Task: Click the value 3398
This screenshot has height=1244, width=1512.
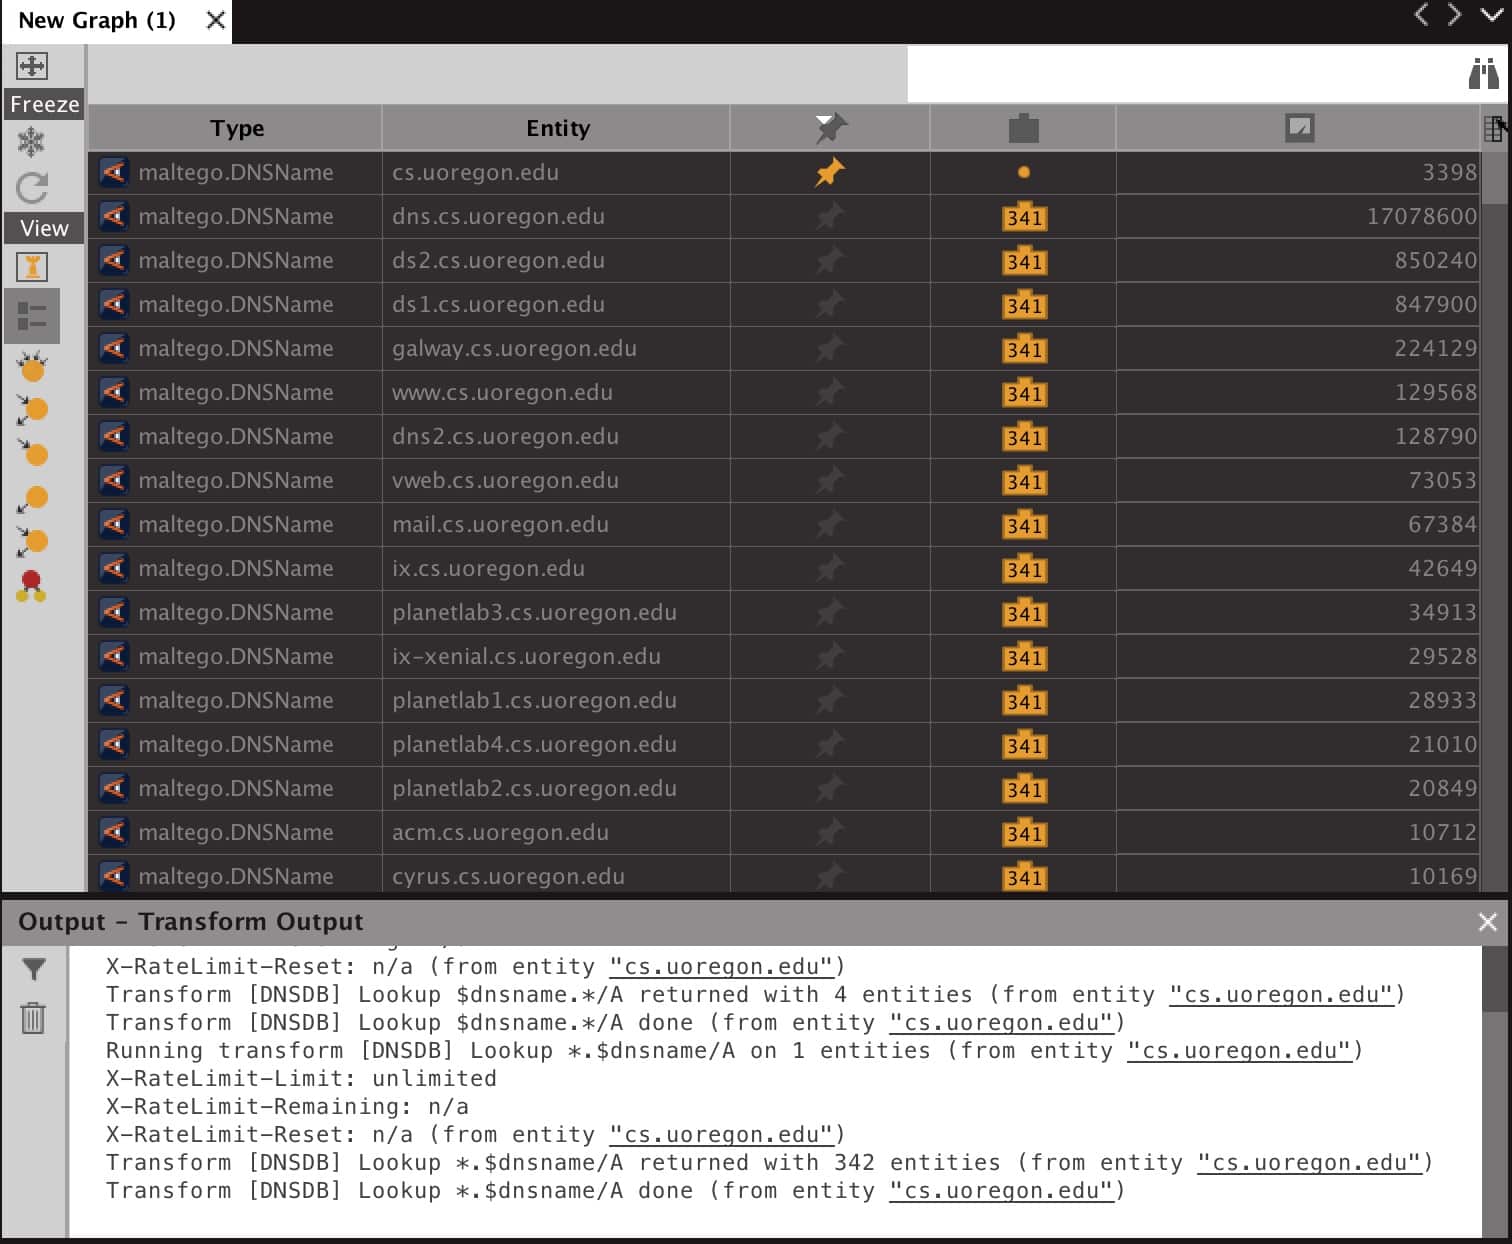Action: click(x=1449, y=172)
